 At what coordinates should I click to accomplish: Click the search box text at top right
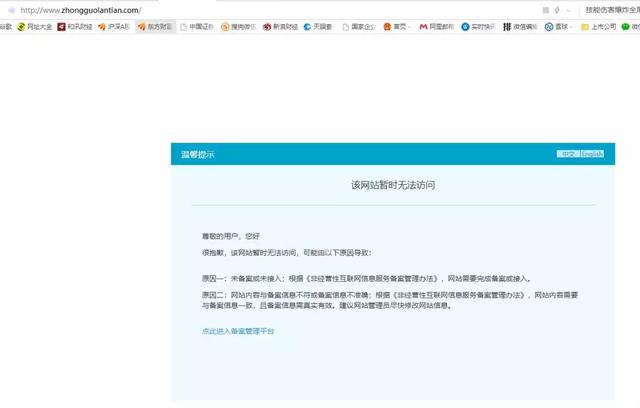click(612, 10)
